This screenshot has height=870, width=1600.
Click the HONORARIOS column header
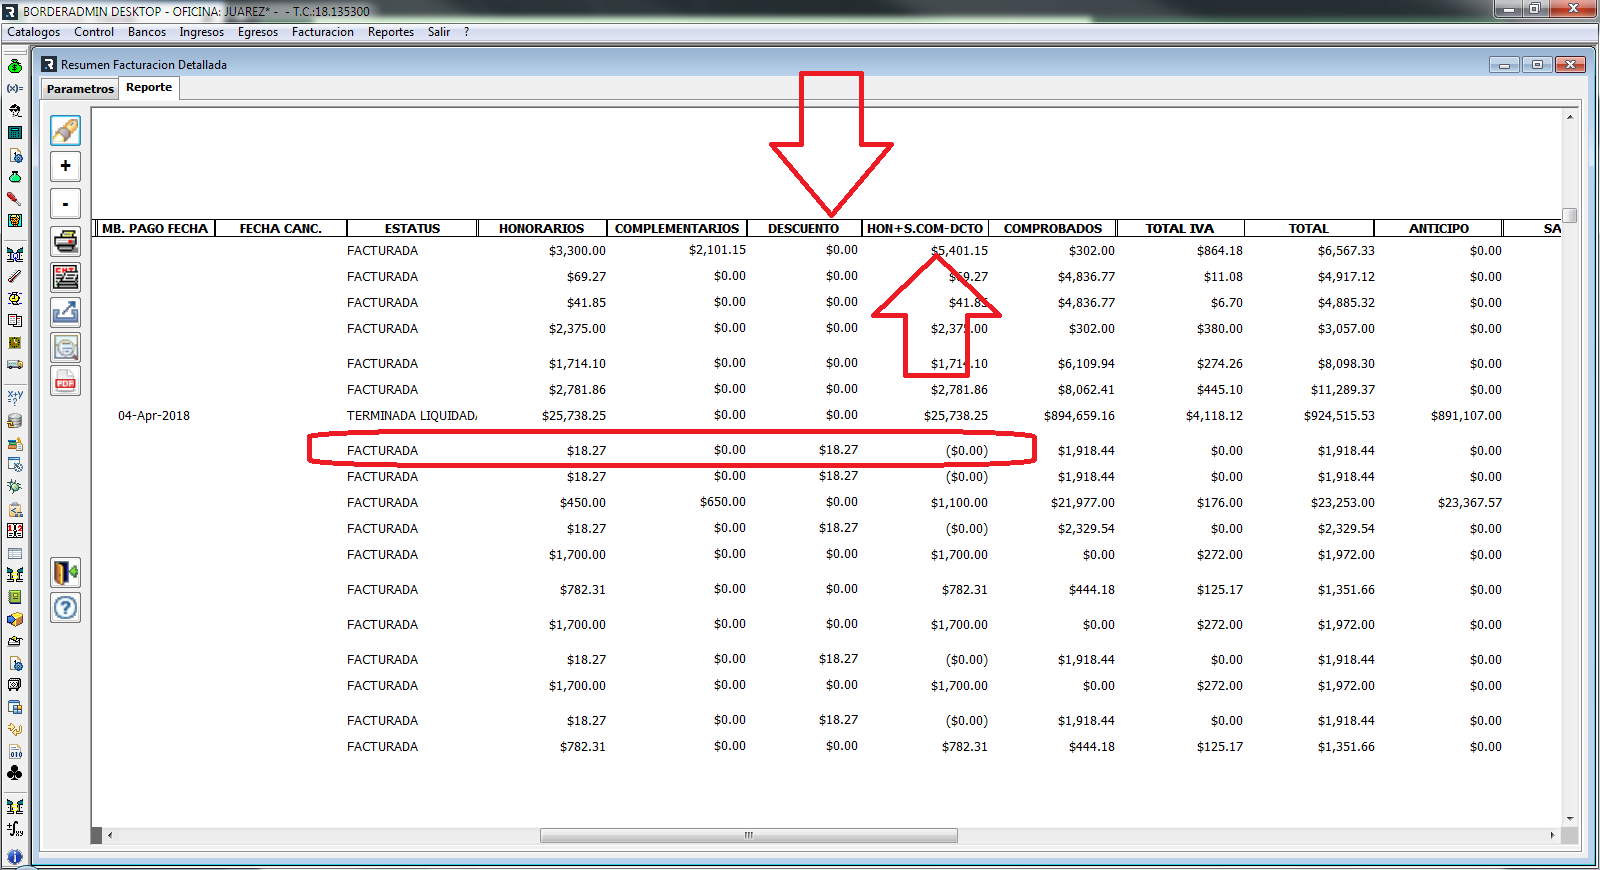tap(541, 229)
